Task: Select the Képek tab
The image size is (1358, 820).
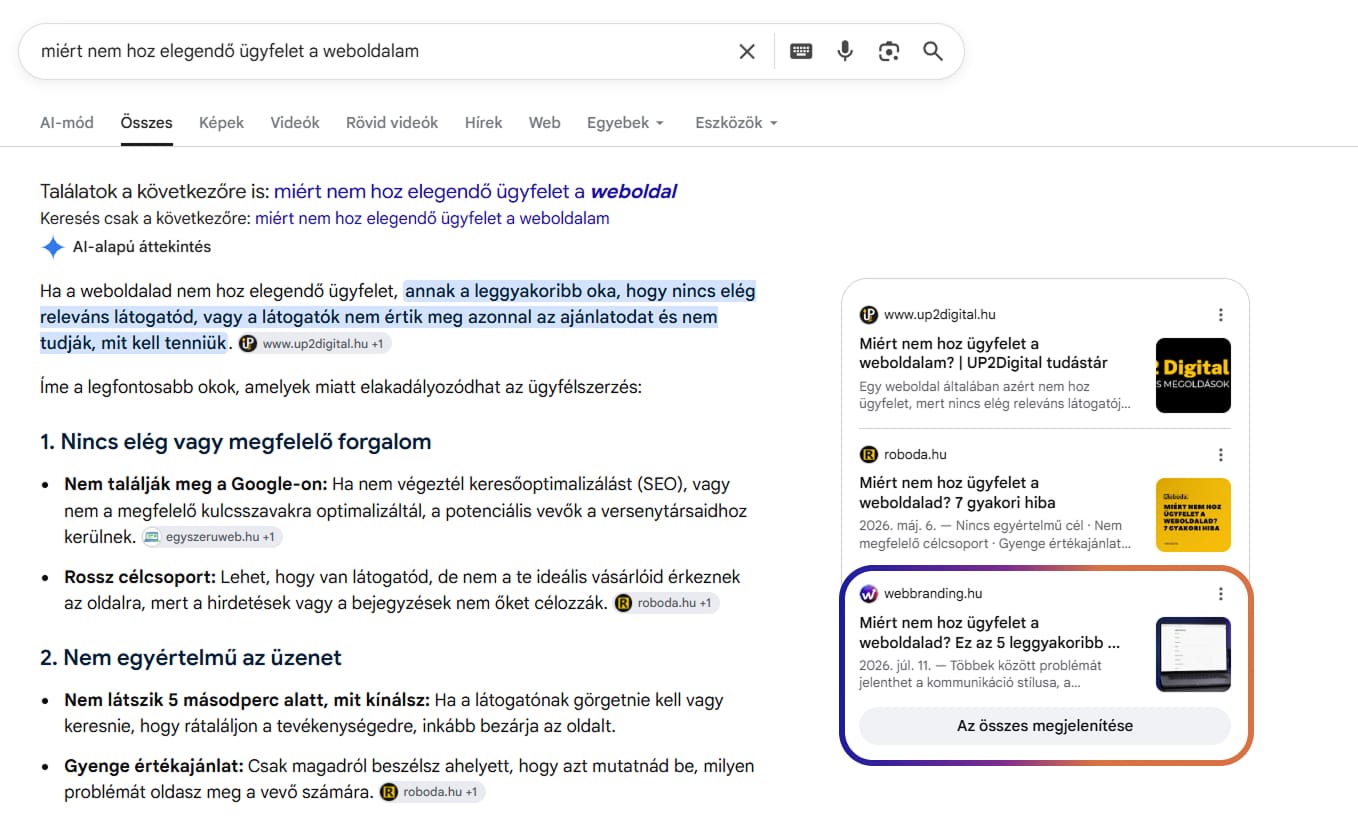Action: coord(221,123)
